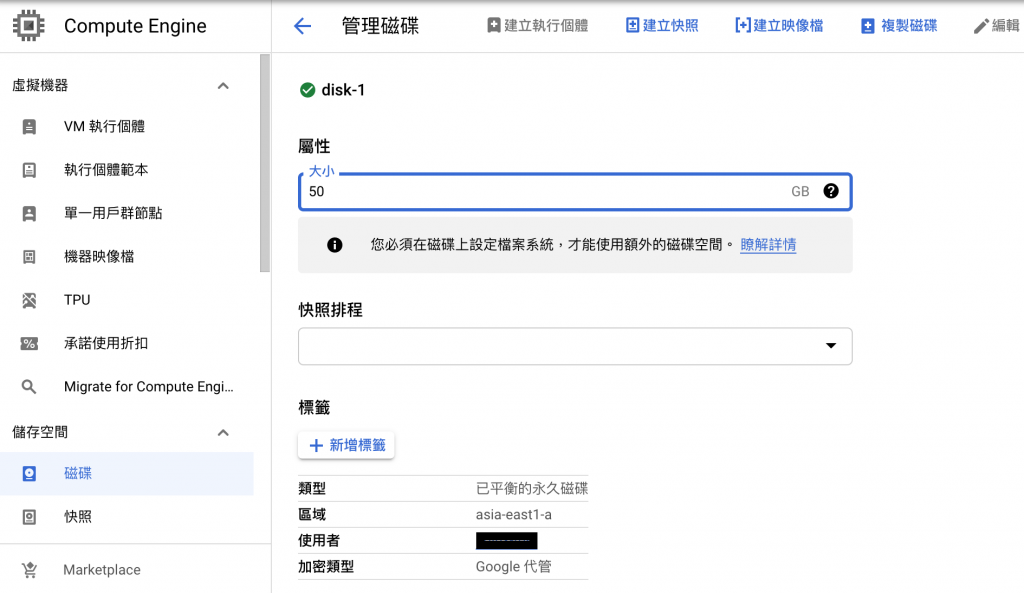Click the 管理磁碟 page title

click(380, 26)
